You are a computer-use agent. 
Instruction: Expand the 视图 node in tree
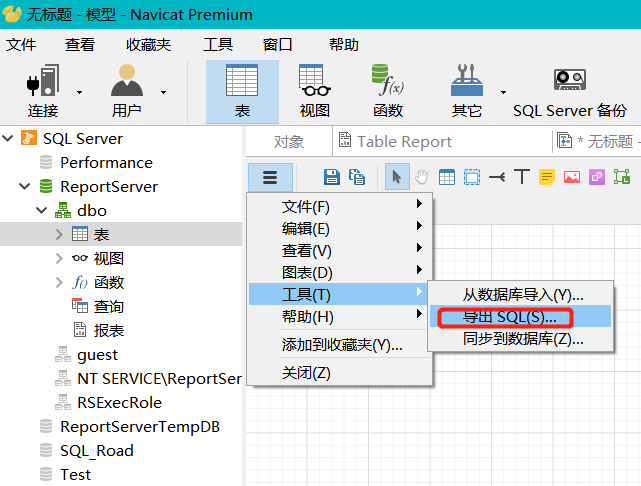60,259
